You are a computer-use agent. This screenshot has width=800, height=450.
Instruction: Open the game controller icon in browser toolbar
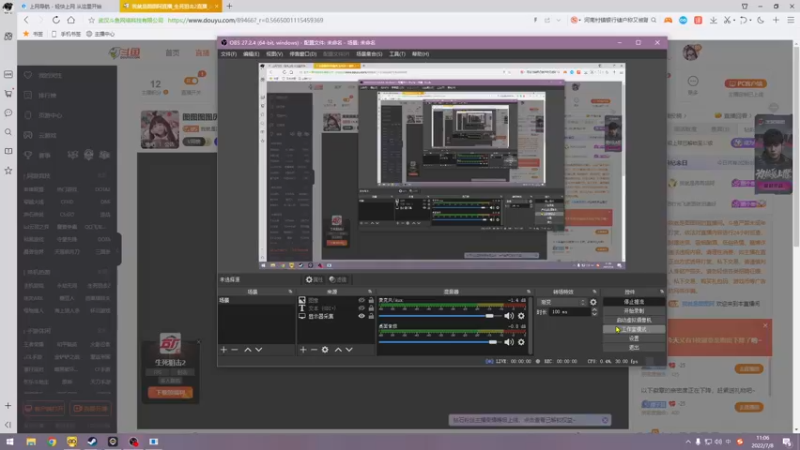pyautogui.click(x=668, y=20)
